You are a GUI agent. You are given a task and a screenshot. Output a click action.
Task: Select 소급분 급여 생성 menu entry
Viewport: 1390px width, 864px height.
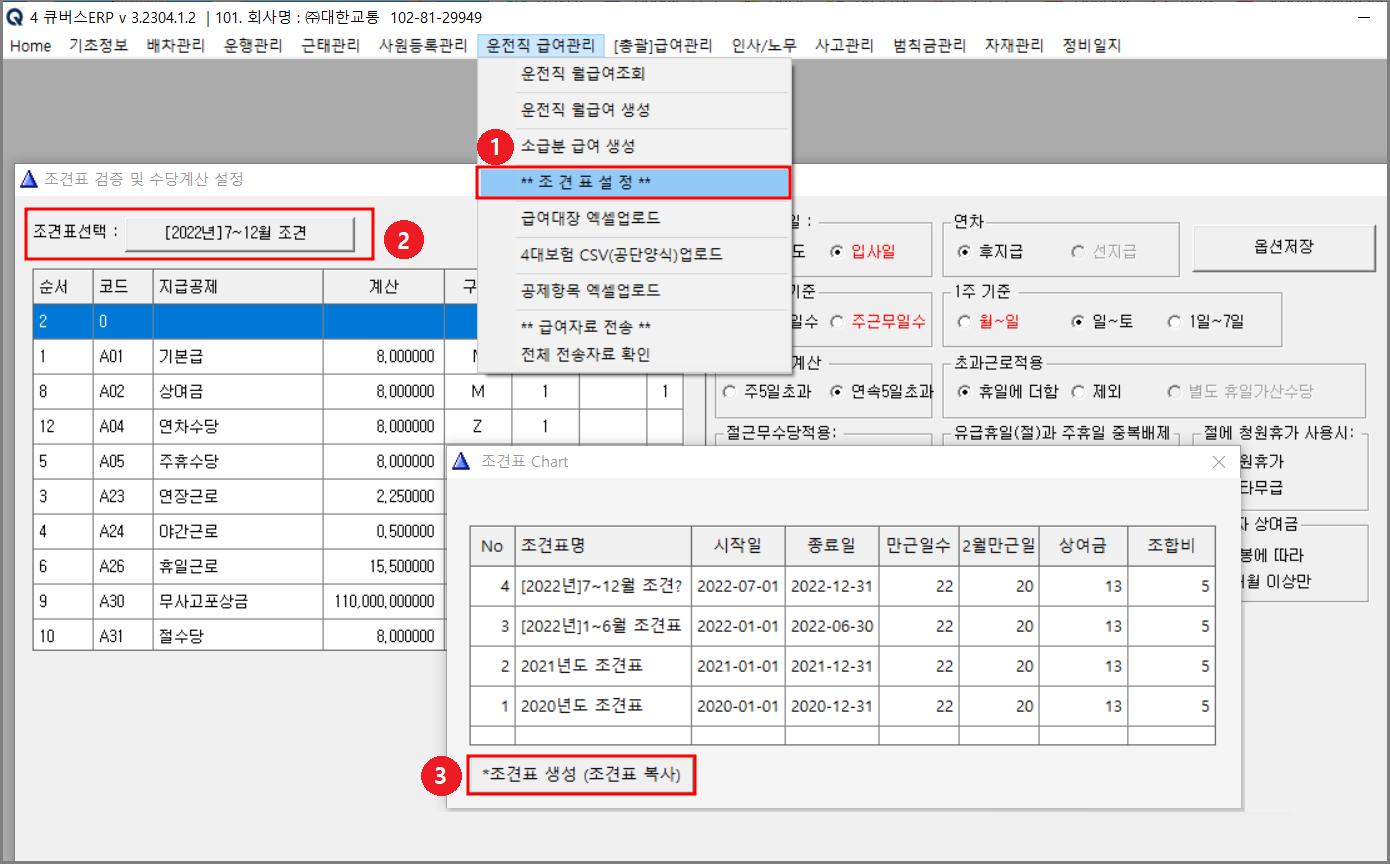tap(634, 146)
